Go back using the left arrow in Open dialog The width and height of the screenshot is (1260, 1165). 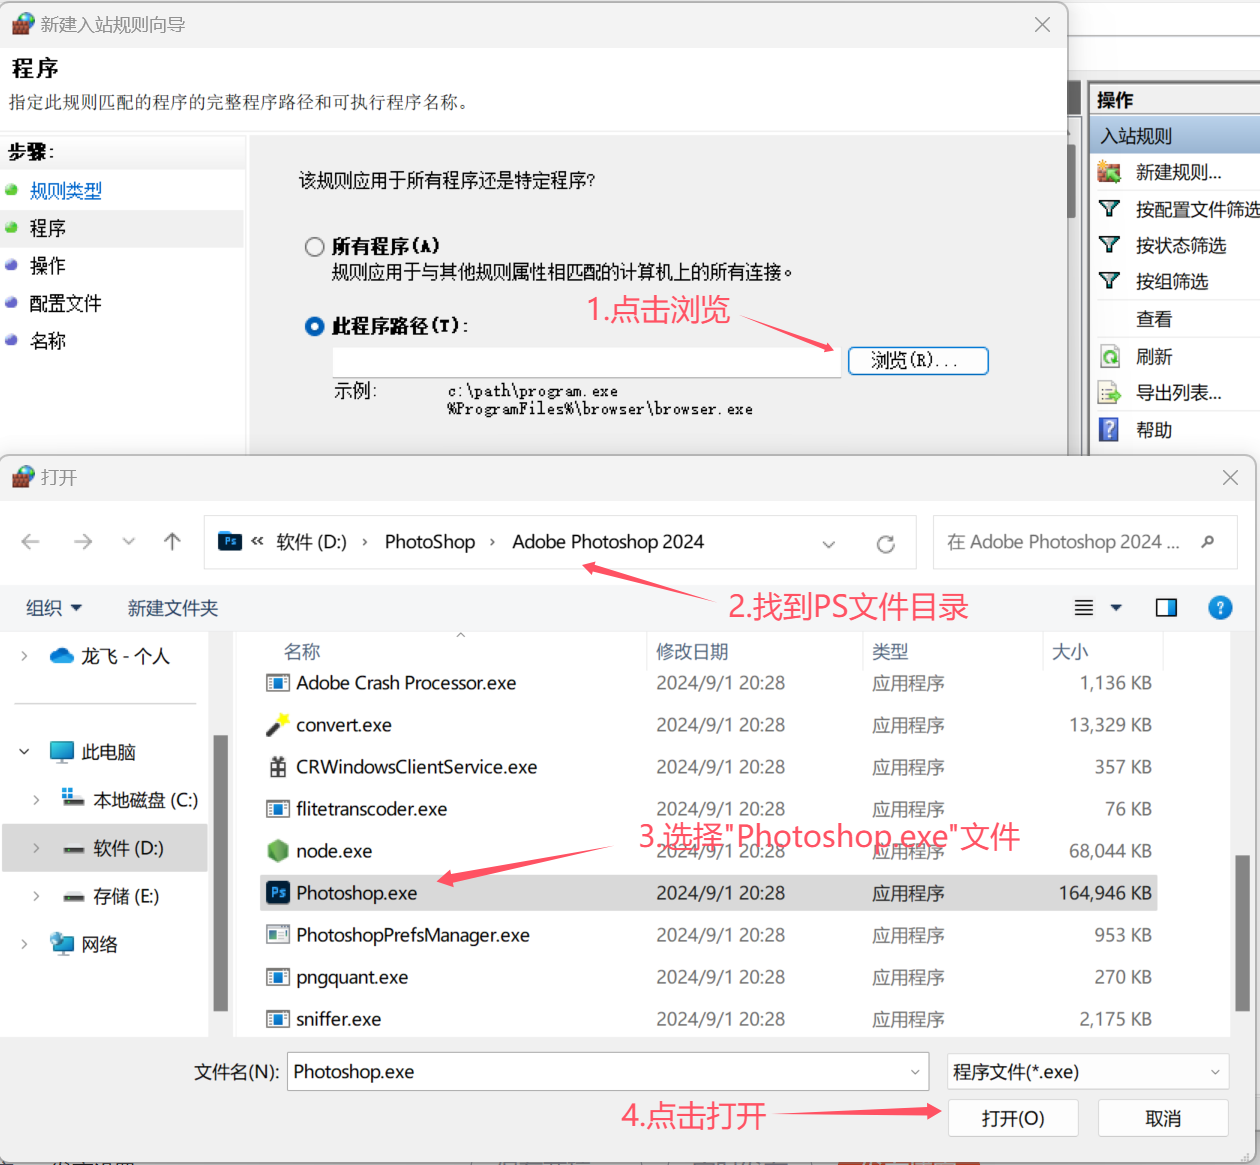point(31,541)
